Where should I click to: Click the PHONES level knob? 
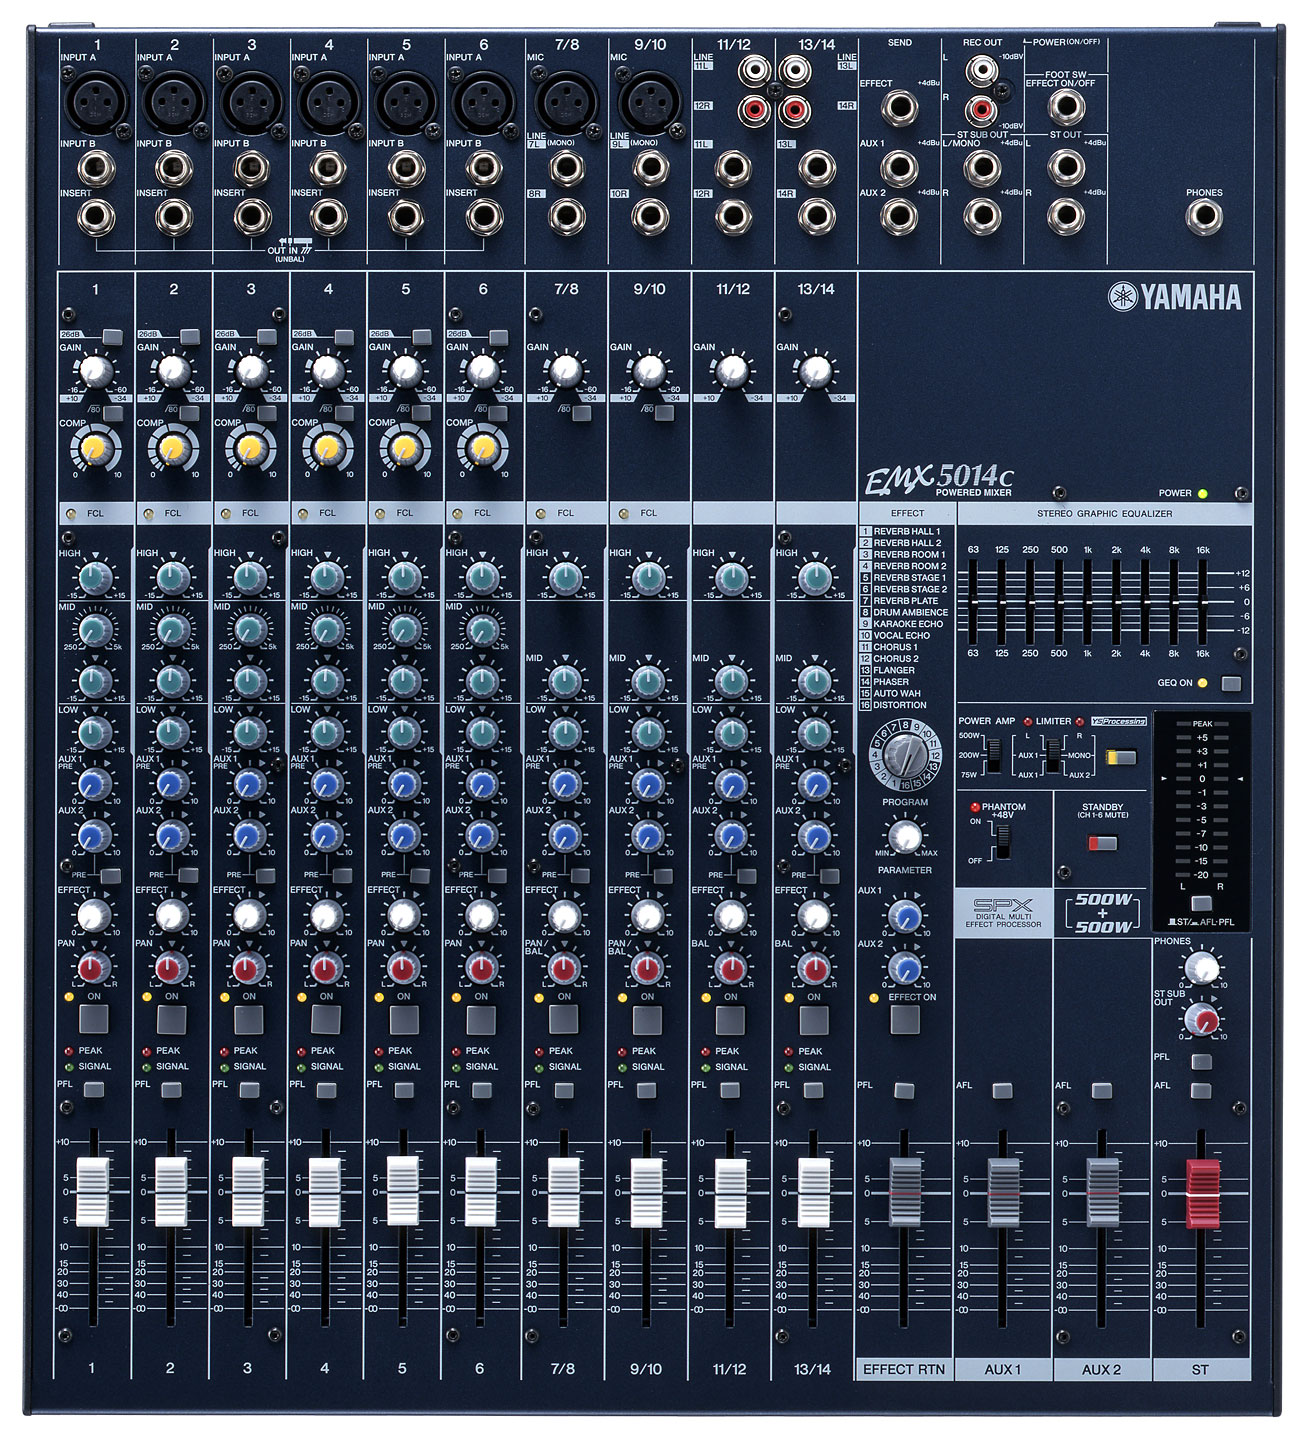click(1200, 966)
